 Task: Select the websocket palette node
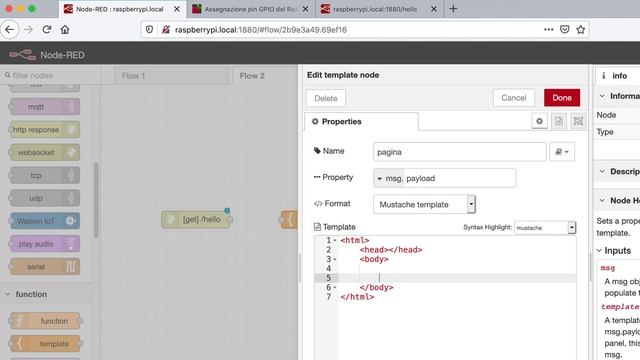click(45, 152)
